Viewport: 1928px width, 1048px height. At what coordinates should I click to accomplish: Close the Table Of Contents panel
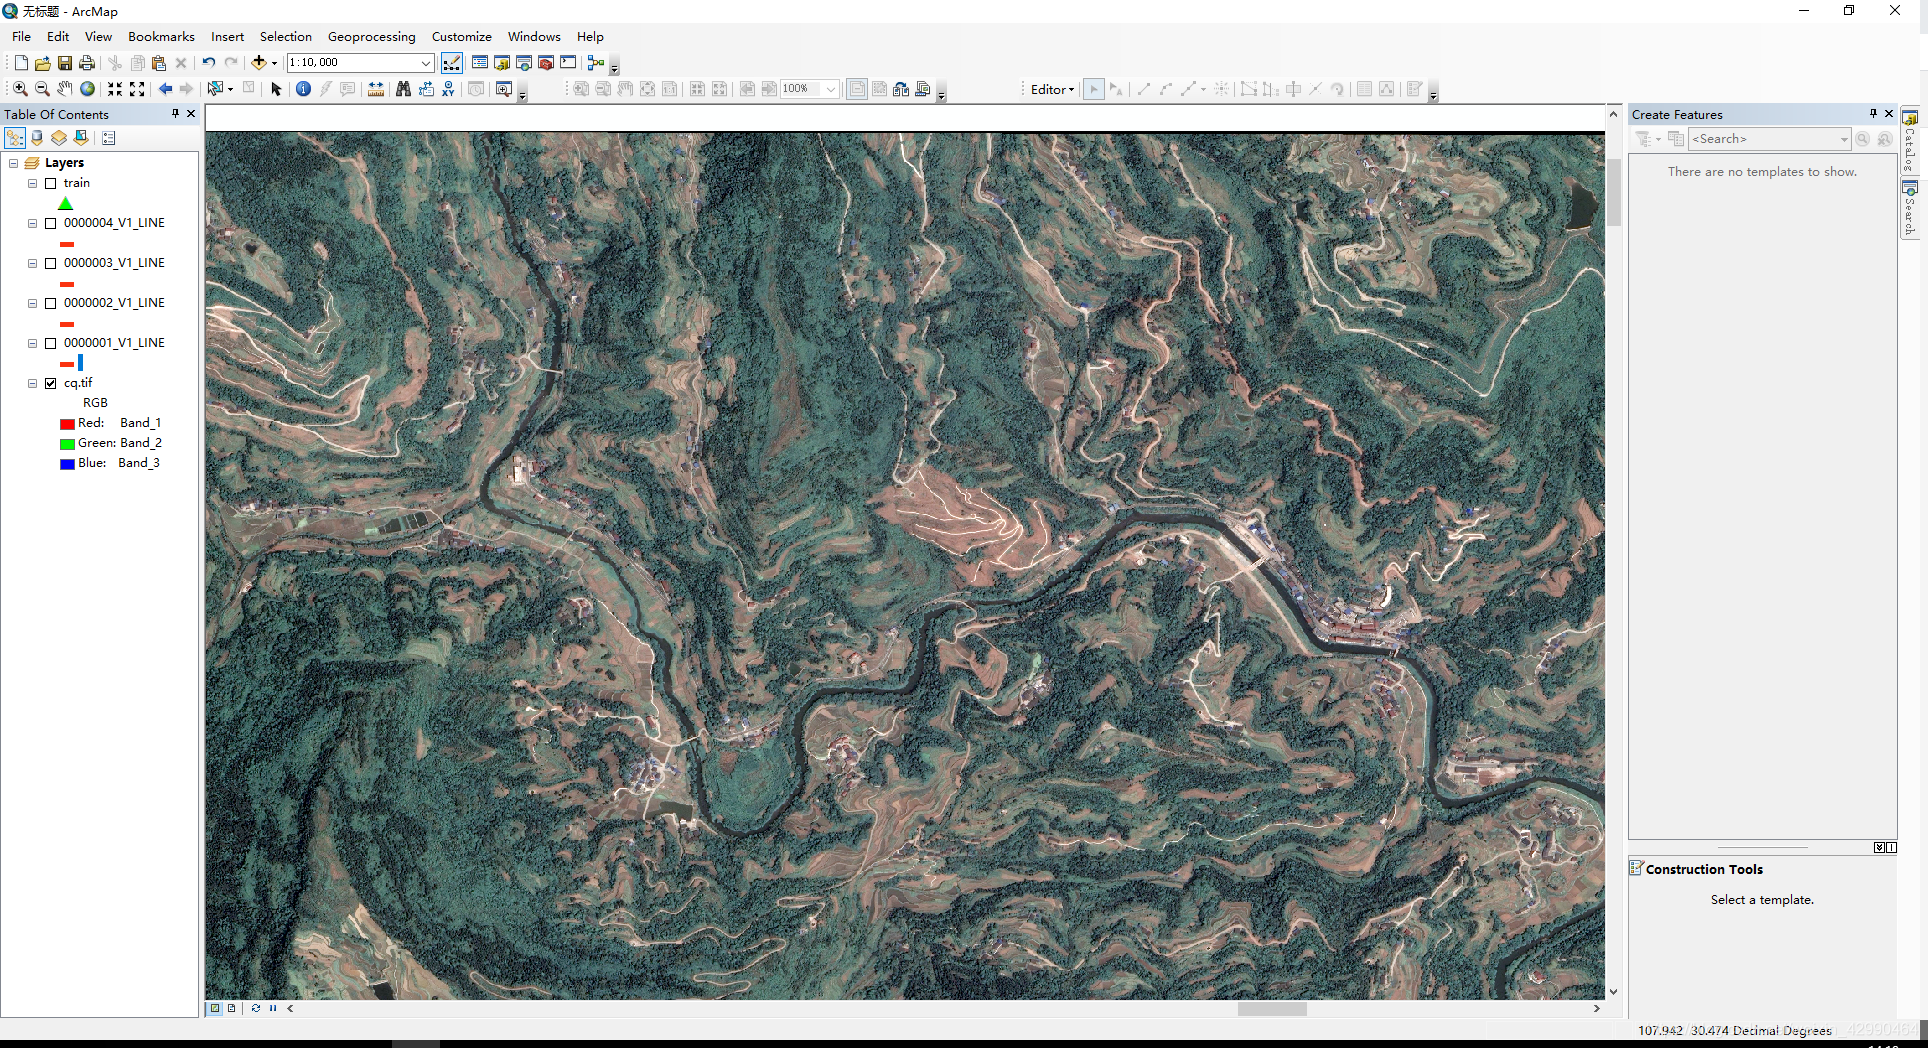[191, 114]
